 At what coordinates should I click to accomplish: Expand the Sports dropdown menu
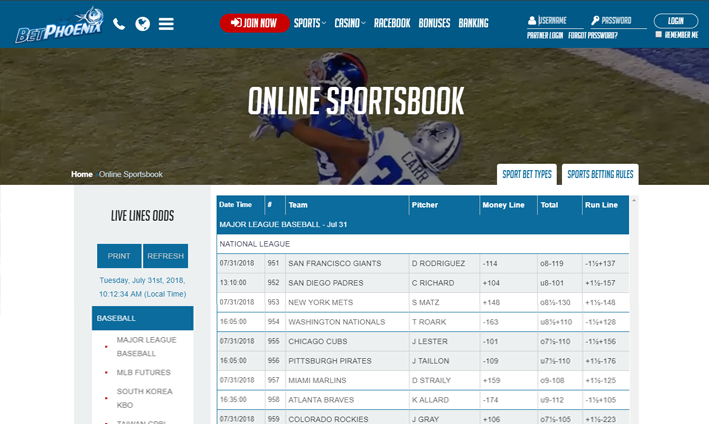[x=310, y=23]
